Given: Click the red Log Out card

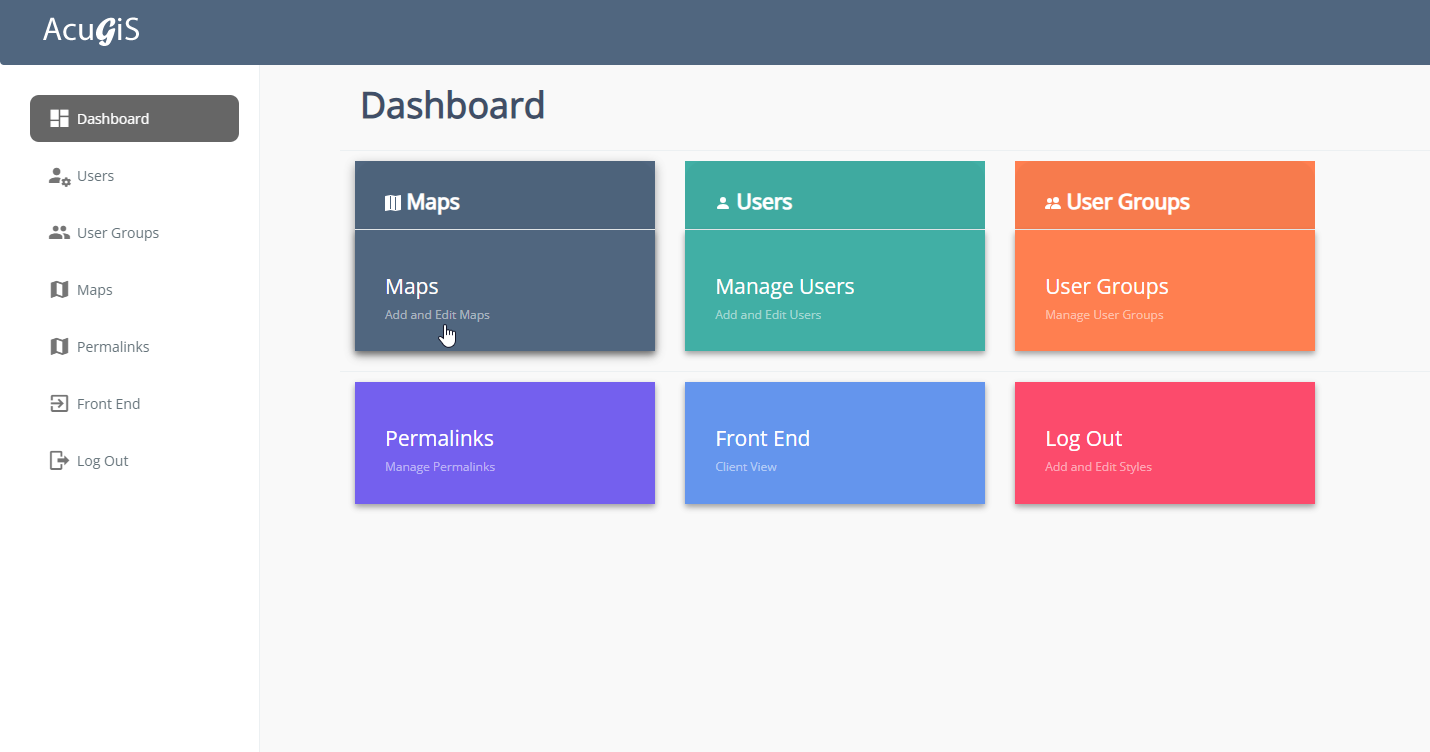Looking at the screenshot, I should click(x=1164, y=443).
